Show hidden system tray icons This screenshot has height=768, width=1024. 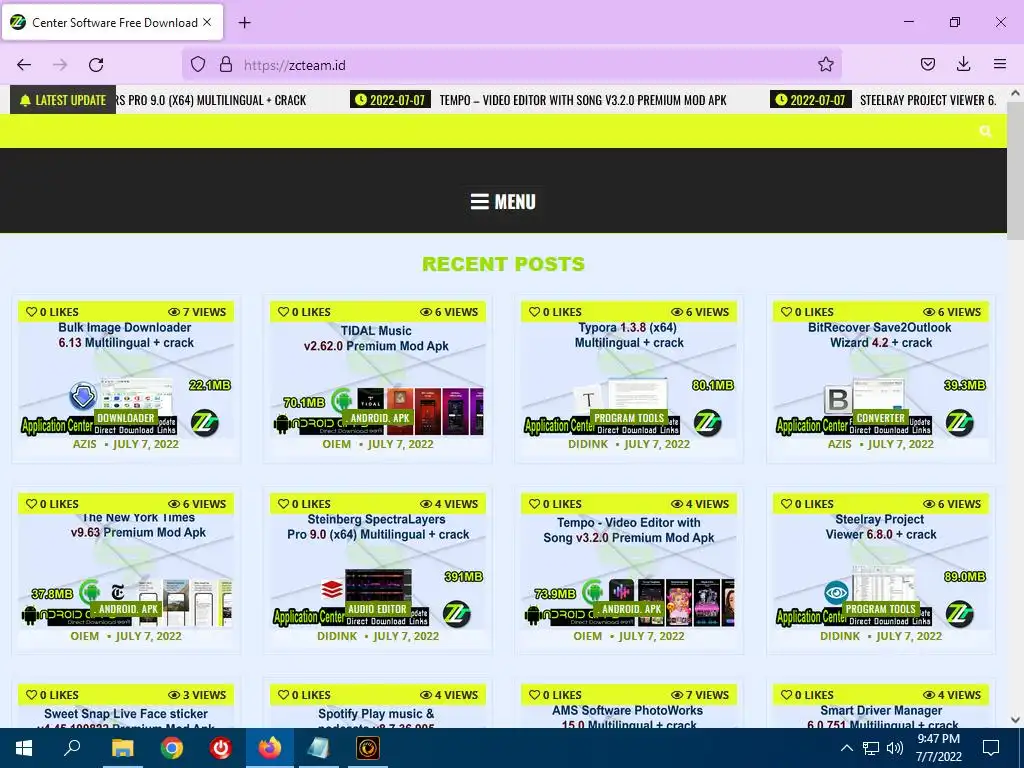[846, 748]
